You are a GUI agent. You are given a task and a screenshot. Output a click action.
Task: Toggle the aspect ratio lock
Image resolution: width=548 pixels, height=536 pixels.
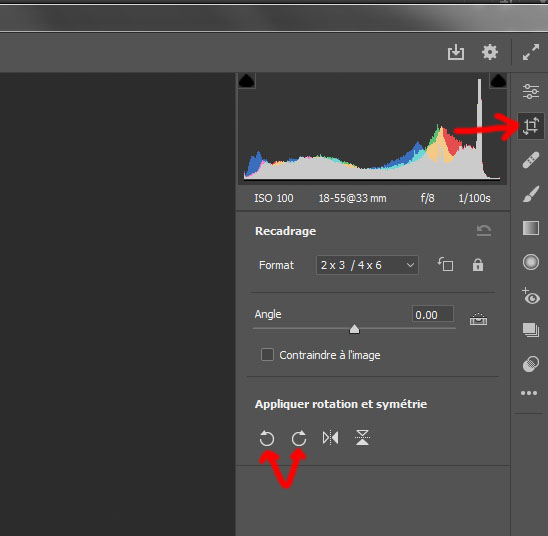point(478,265)
